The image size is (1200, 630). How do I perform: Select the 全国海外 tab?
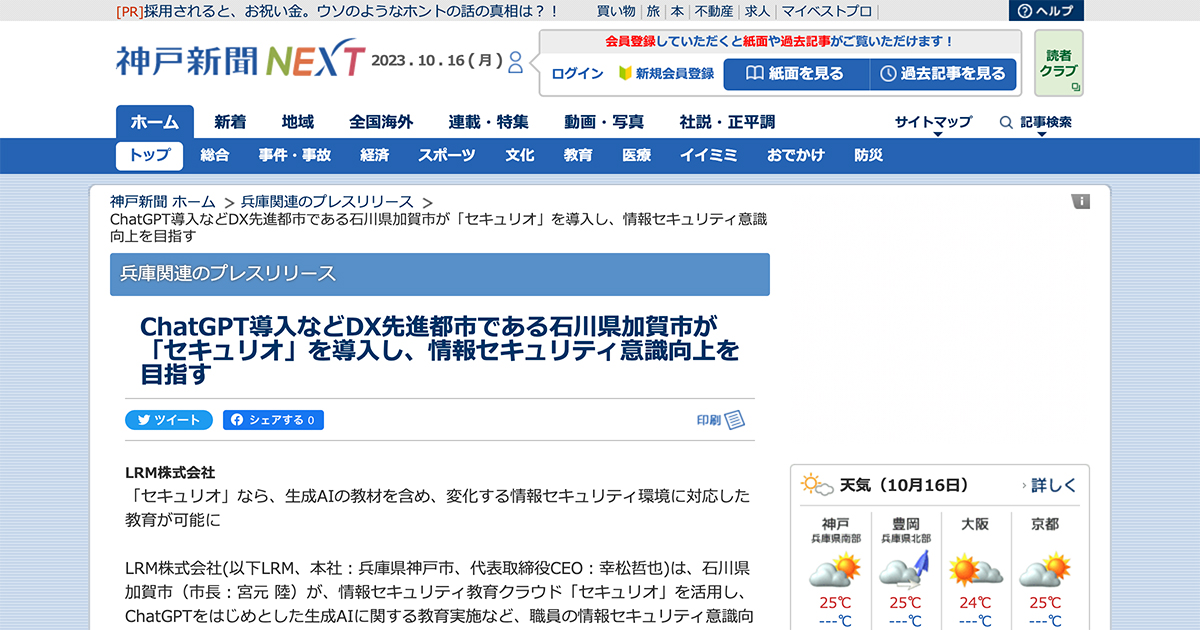point(381,122)
